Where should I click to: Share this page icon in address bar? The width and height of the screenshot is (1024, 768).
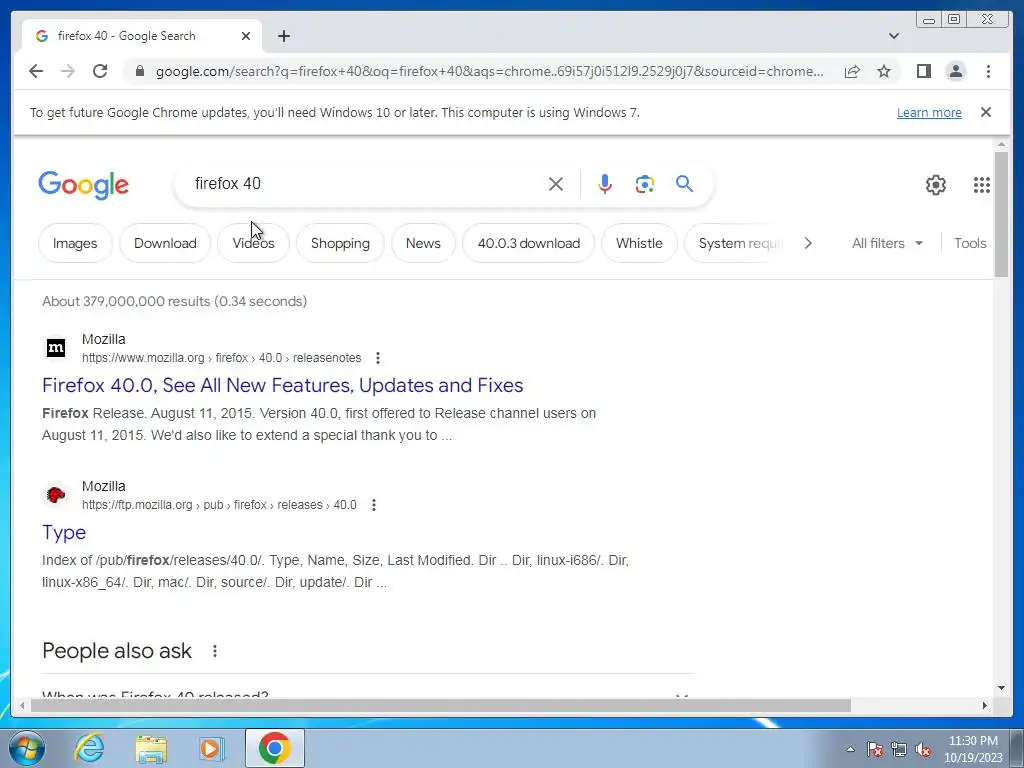(852, 71)
